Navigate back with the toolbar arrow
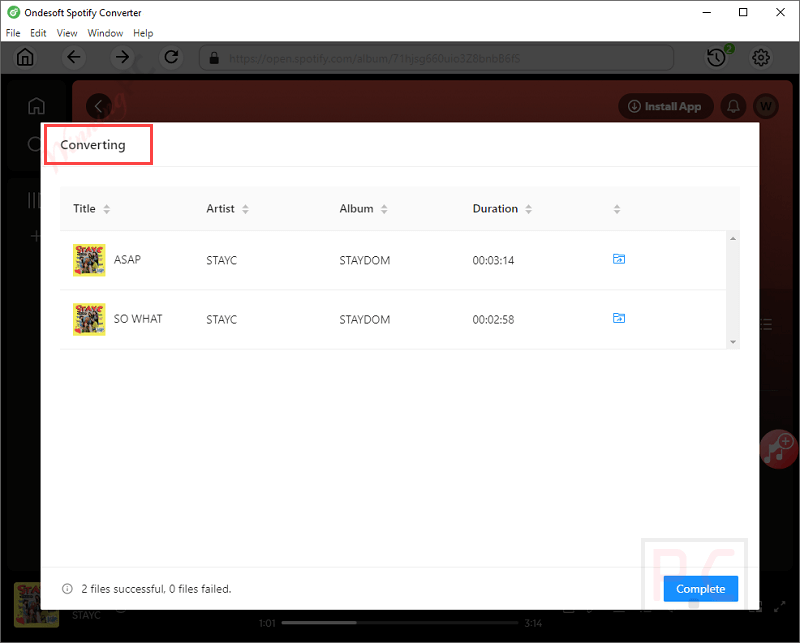 point(74,57)
